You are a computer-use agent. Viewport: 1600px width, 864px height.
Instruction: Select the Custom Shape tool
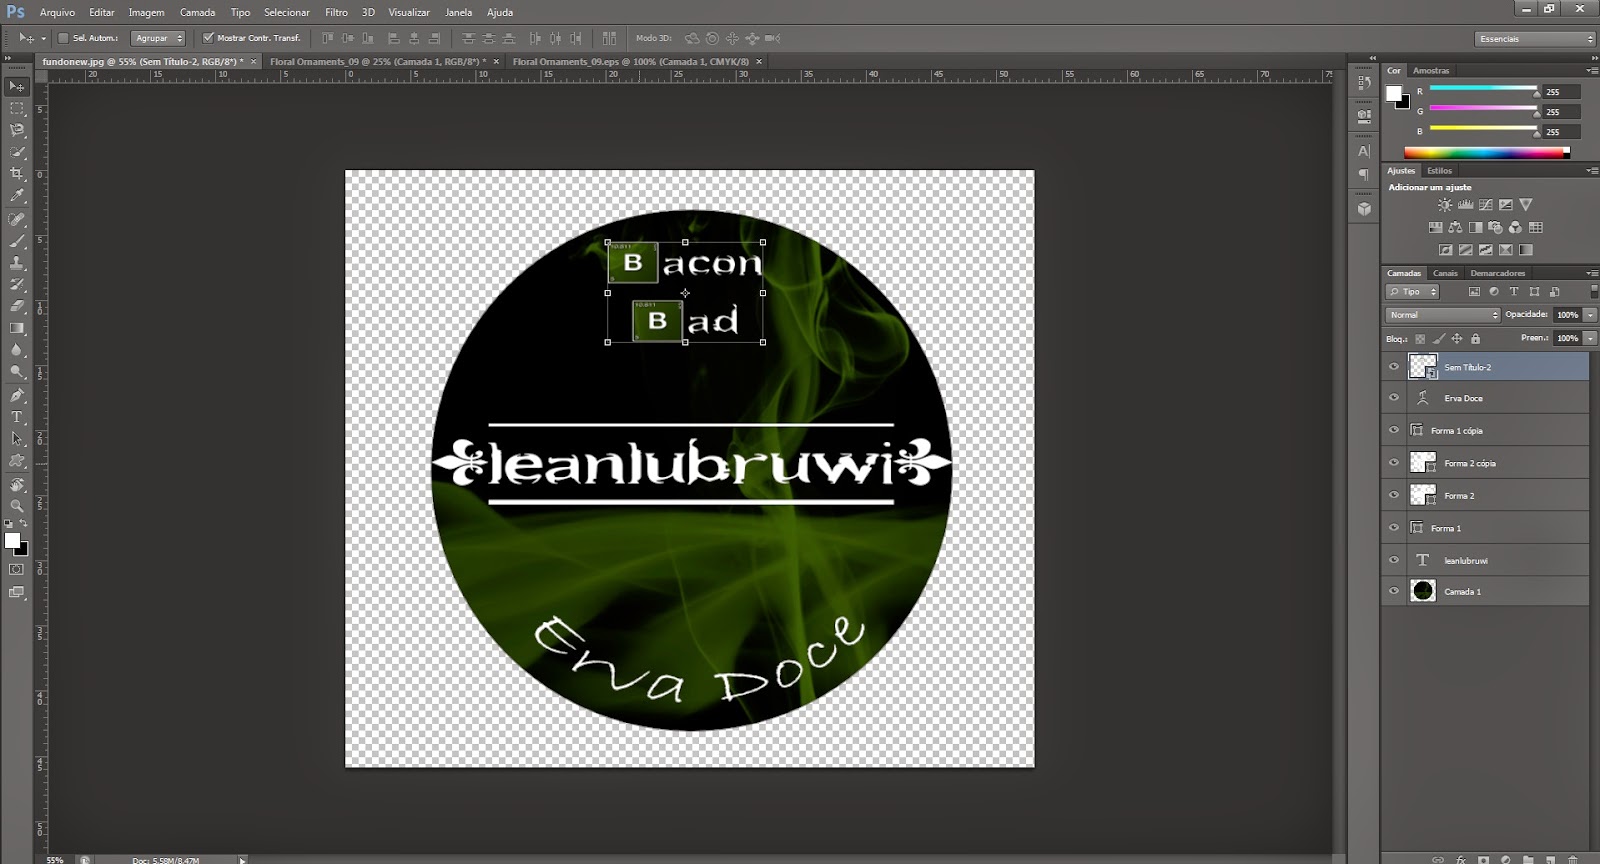(17, 461)
